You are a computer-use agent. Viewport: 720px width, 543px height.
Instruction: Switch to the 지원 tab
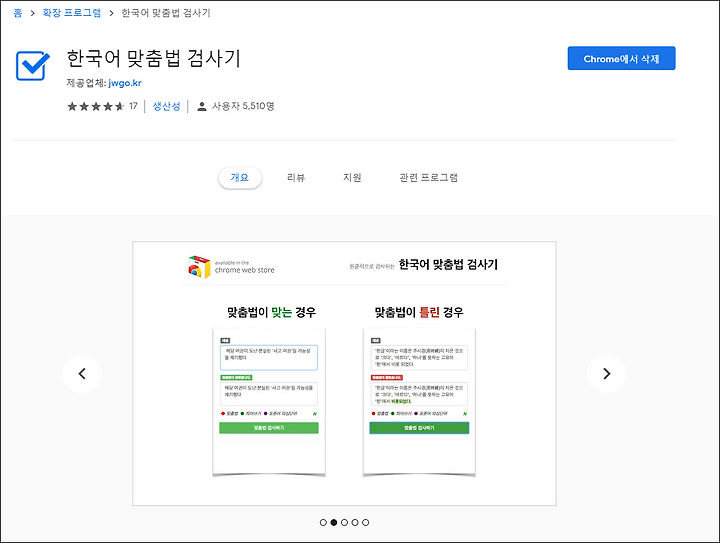tap(352, 178)
